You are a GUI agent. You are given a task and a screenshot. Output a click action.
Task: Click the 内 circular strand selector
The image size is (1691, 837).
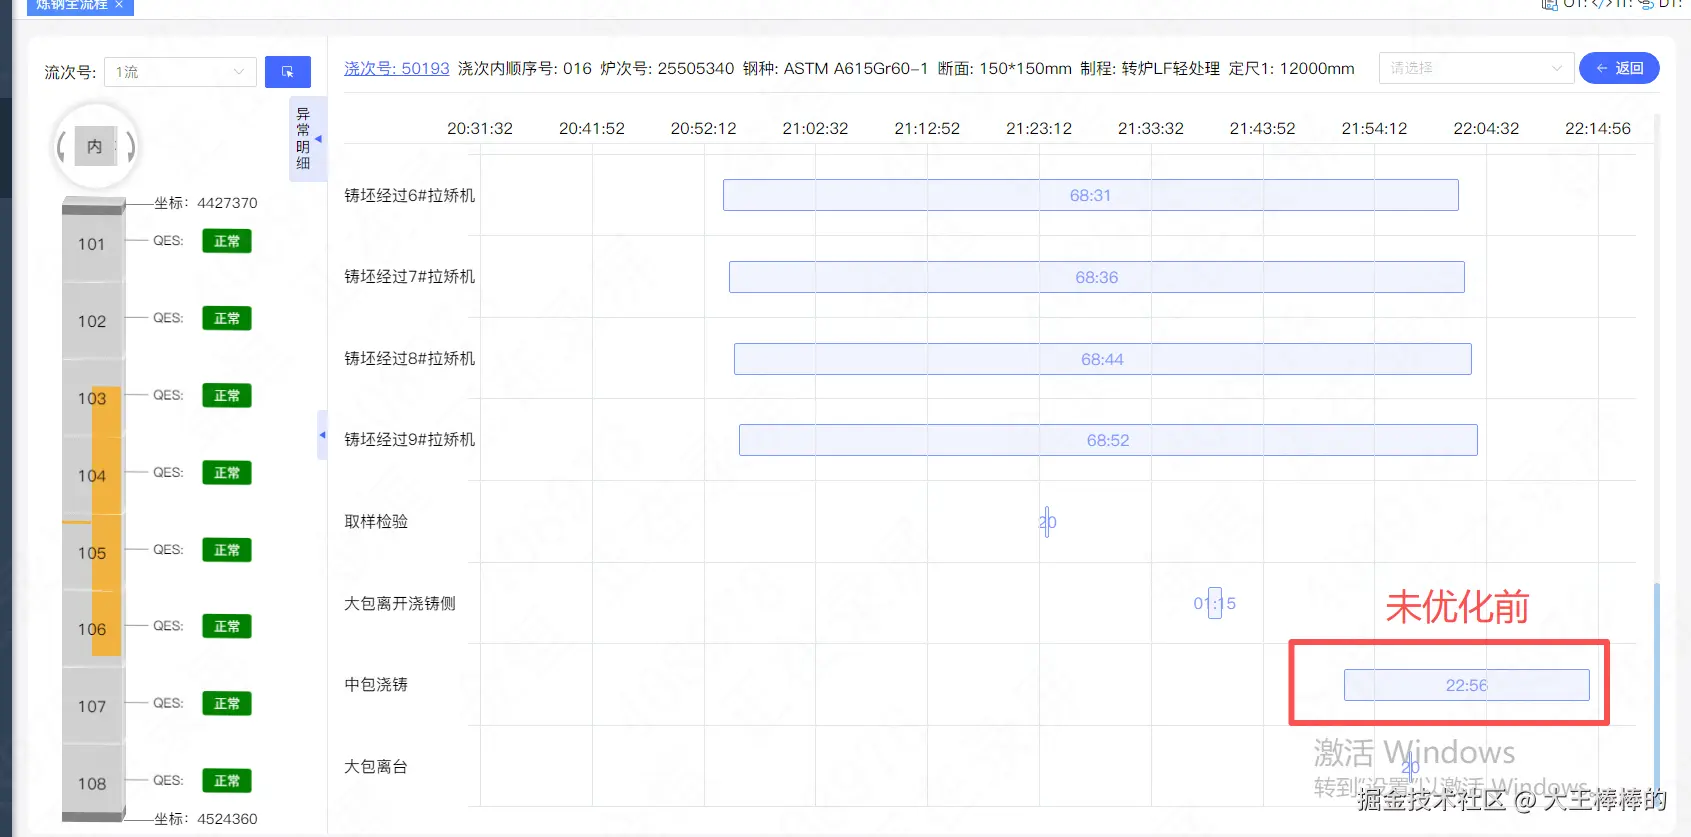click(96, 146)
